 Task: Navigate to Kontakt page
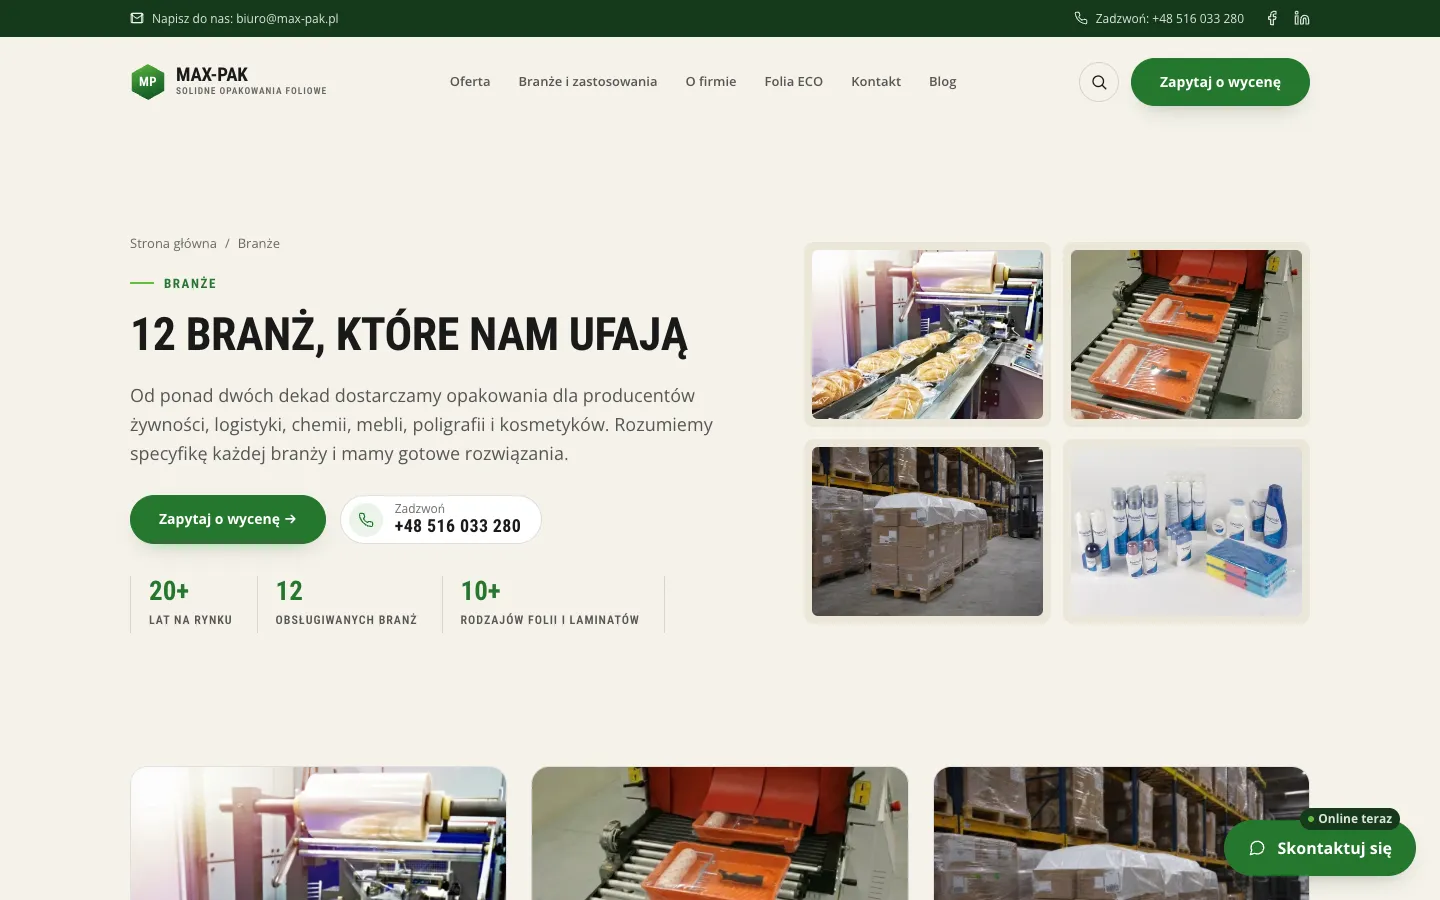(x=876, y=82)
